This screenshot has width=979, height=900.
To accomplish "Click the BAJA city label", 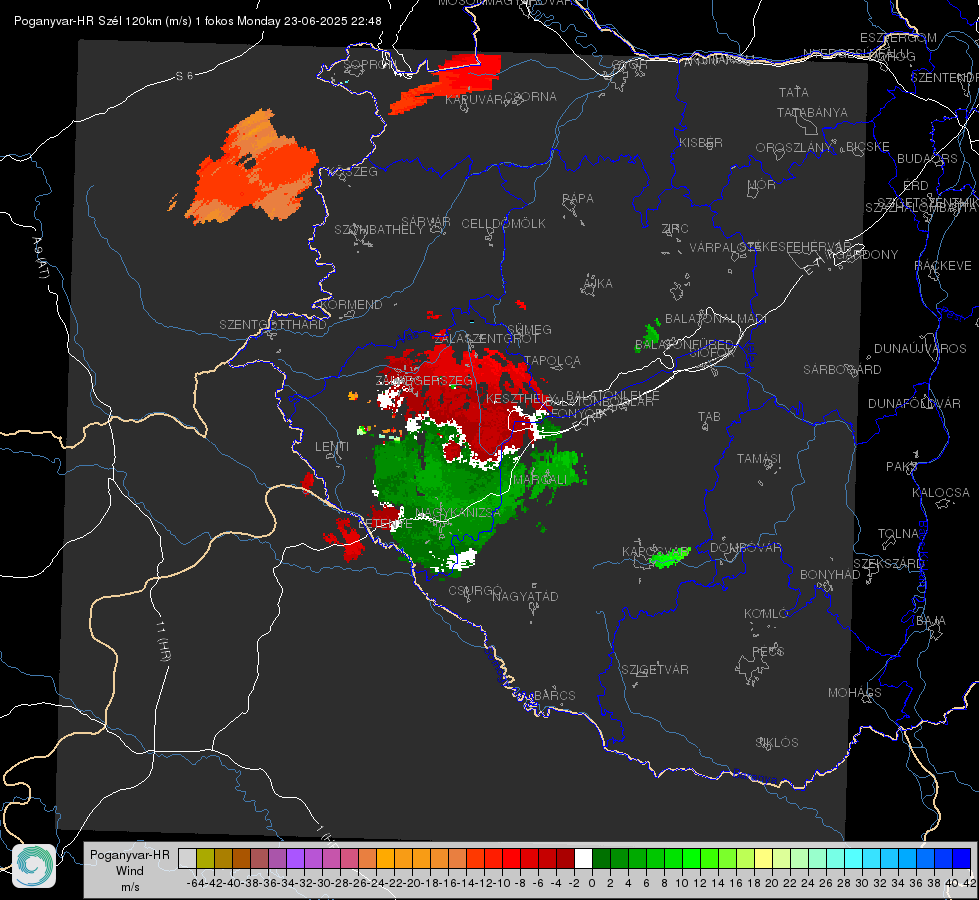I will 931,621.
